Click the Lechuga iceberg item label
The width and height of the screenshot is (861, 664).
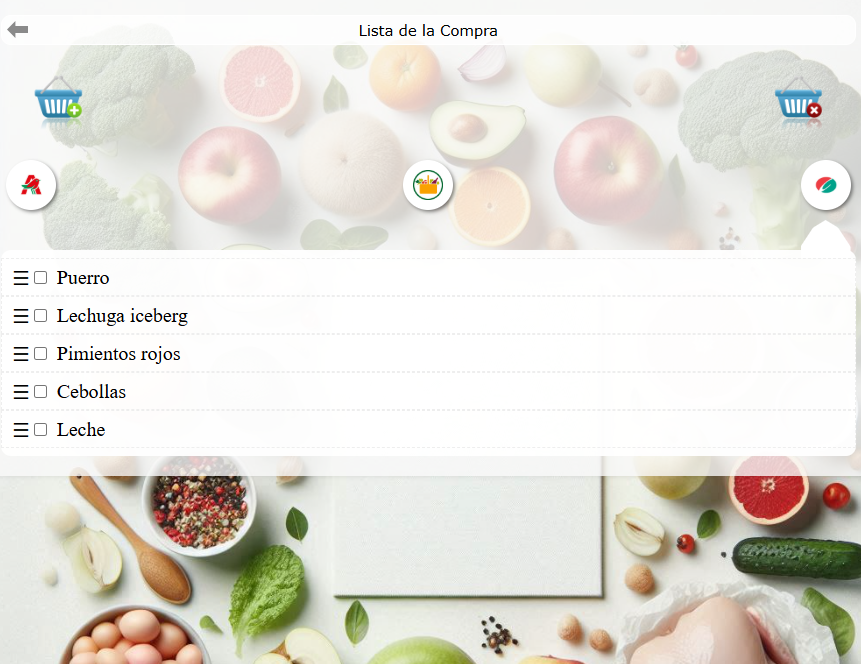[x=122, y=316]
